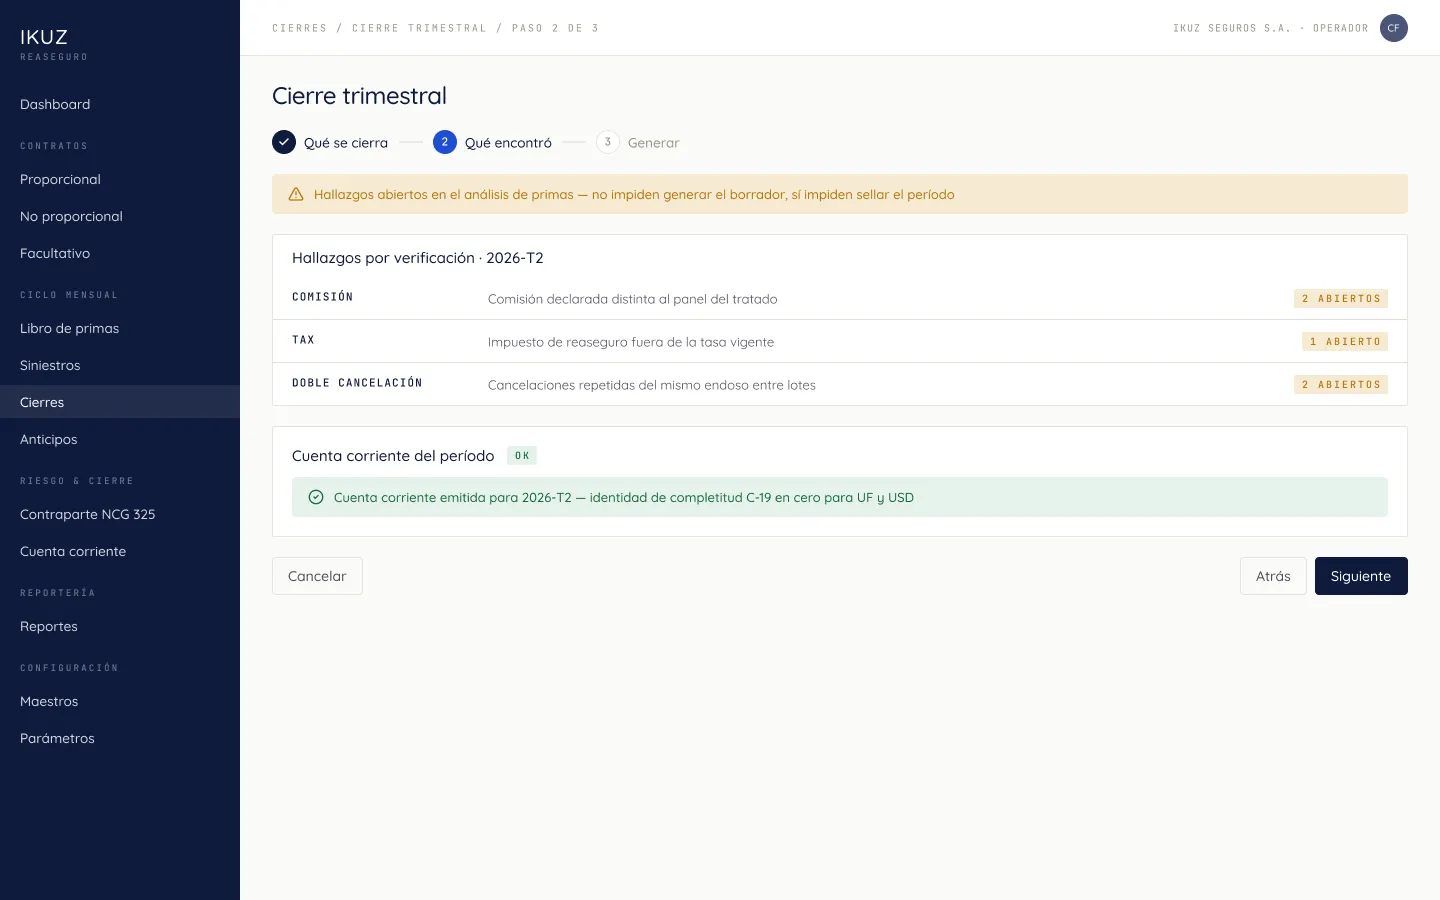Click 'Hallazgos por verificación · 2026-T2' heading
This screenshot has width=1440, height=900.
(x=418, y=258)
